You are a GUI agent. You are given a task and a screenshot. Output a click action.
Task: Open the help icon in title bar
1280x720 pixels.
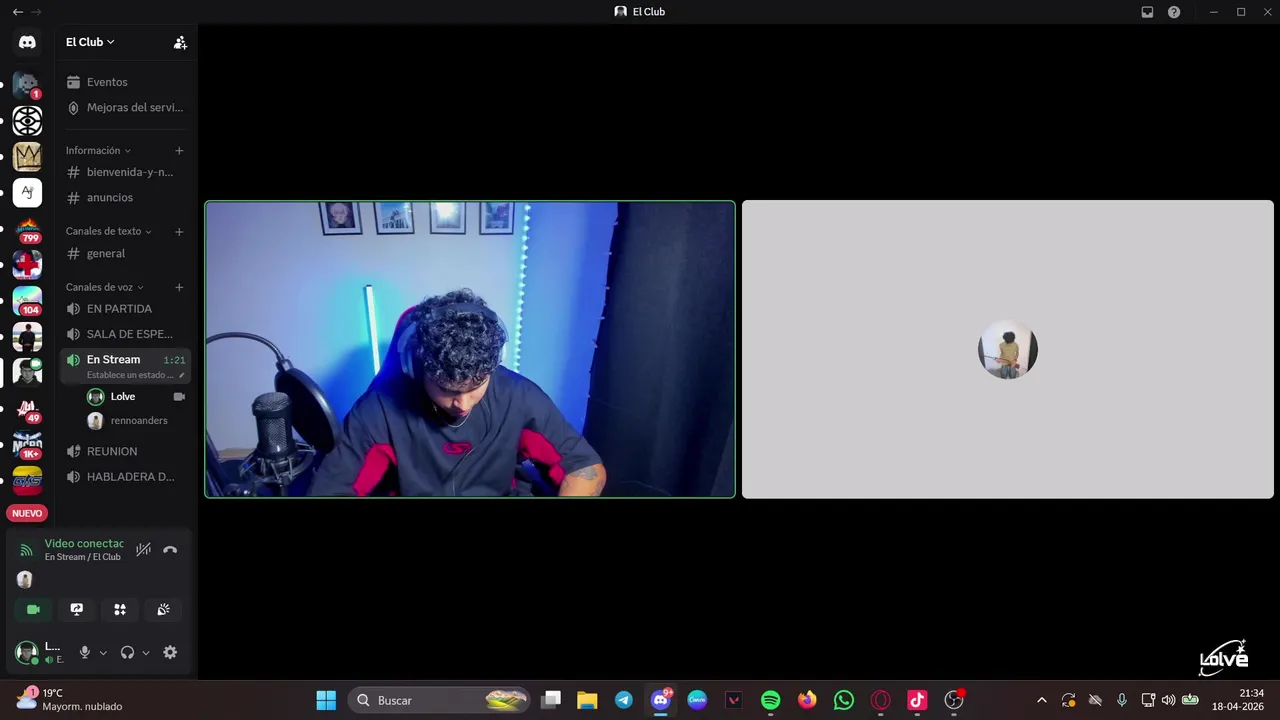pyautogui.click(x=1174, y=12)
